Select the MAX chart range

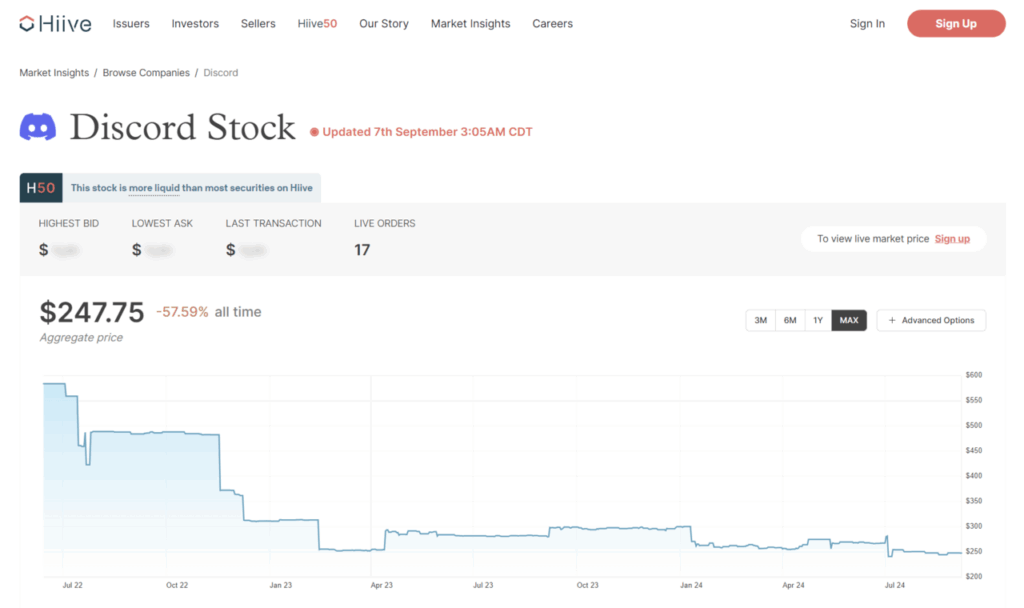[849, 320]
